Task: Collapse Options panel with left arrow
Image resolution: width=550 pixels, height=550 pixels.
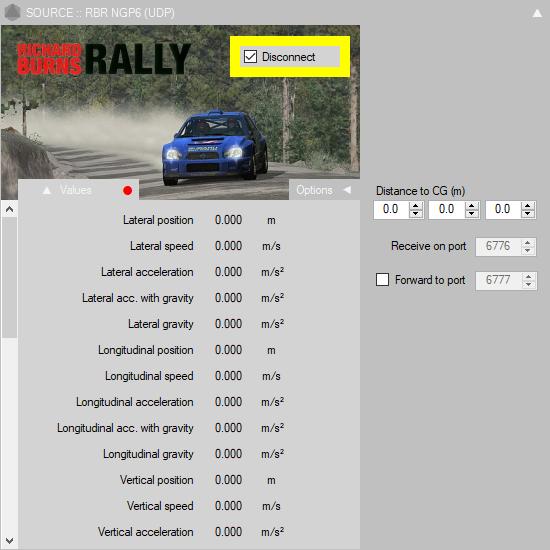Action: tap(347, 190)
